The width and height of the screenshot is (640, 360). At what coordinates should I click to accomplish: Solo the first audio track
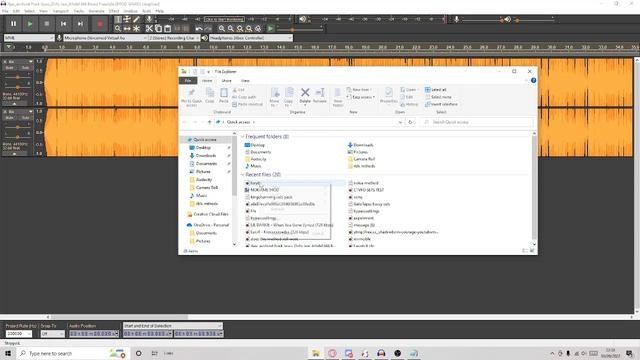25,68
